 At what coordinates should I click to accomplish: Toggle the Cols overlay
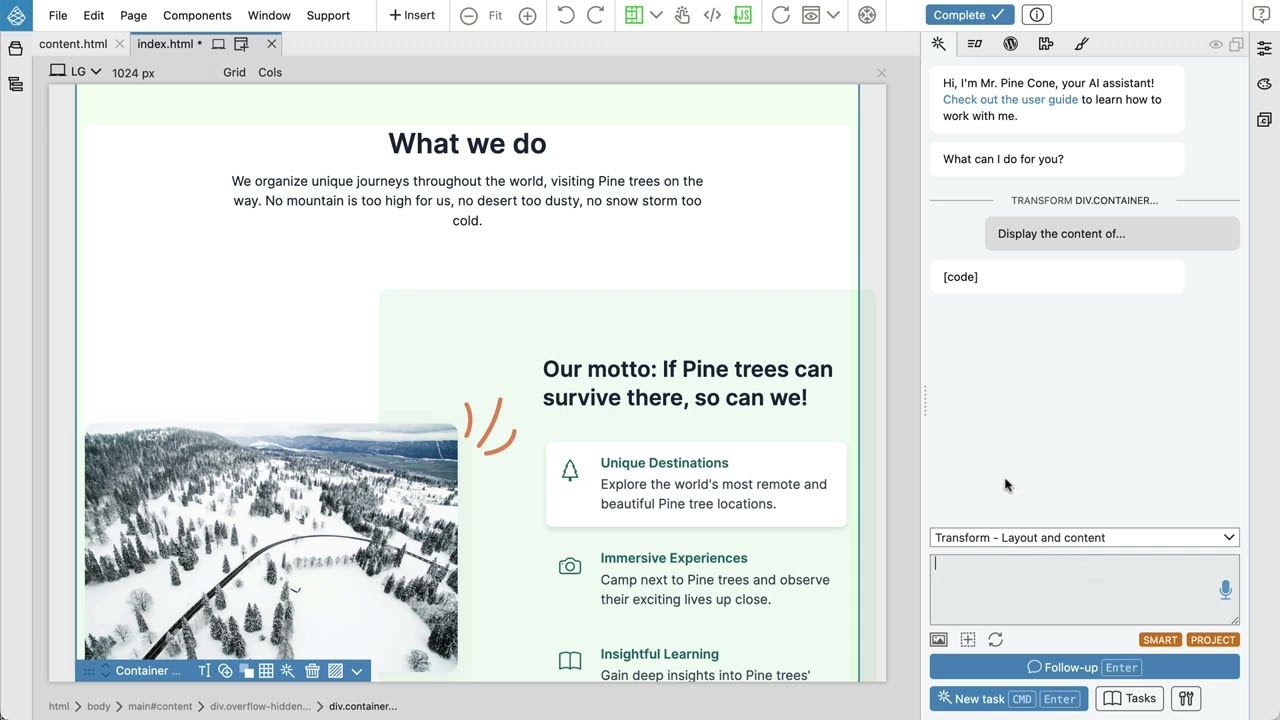tap(270, 72)
